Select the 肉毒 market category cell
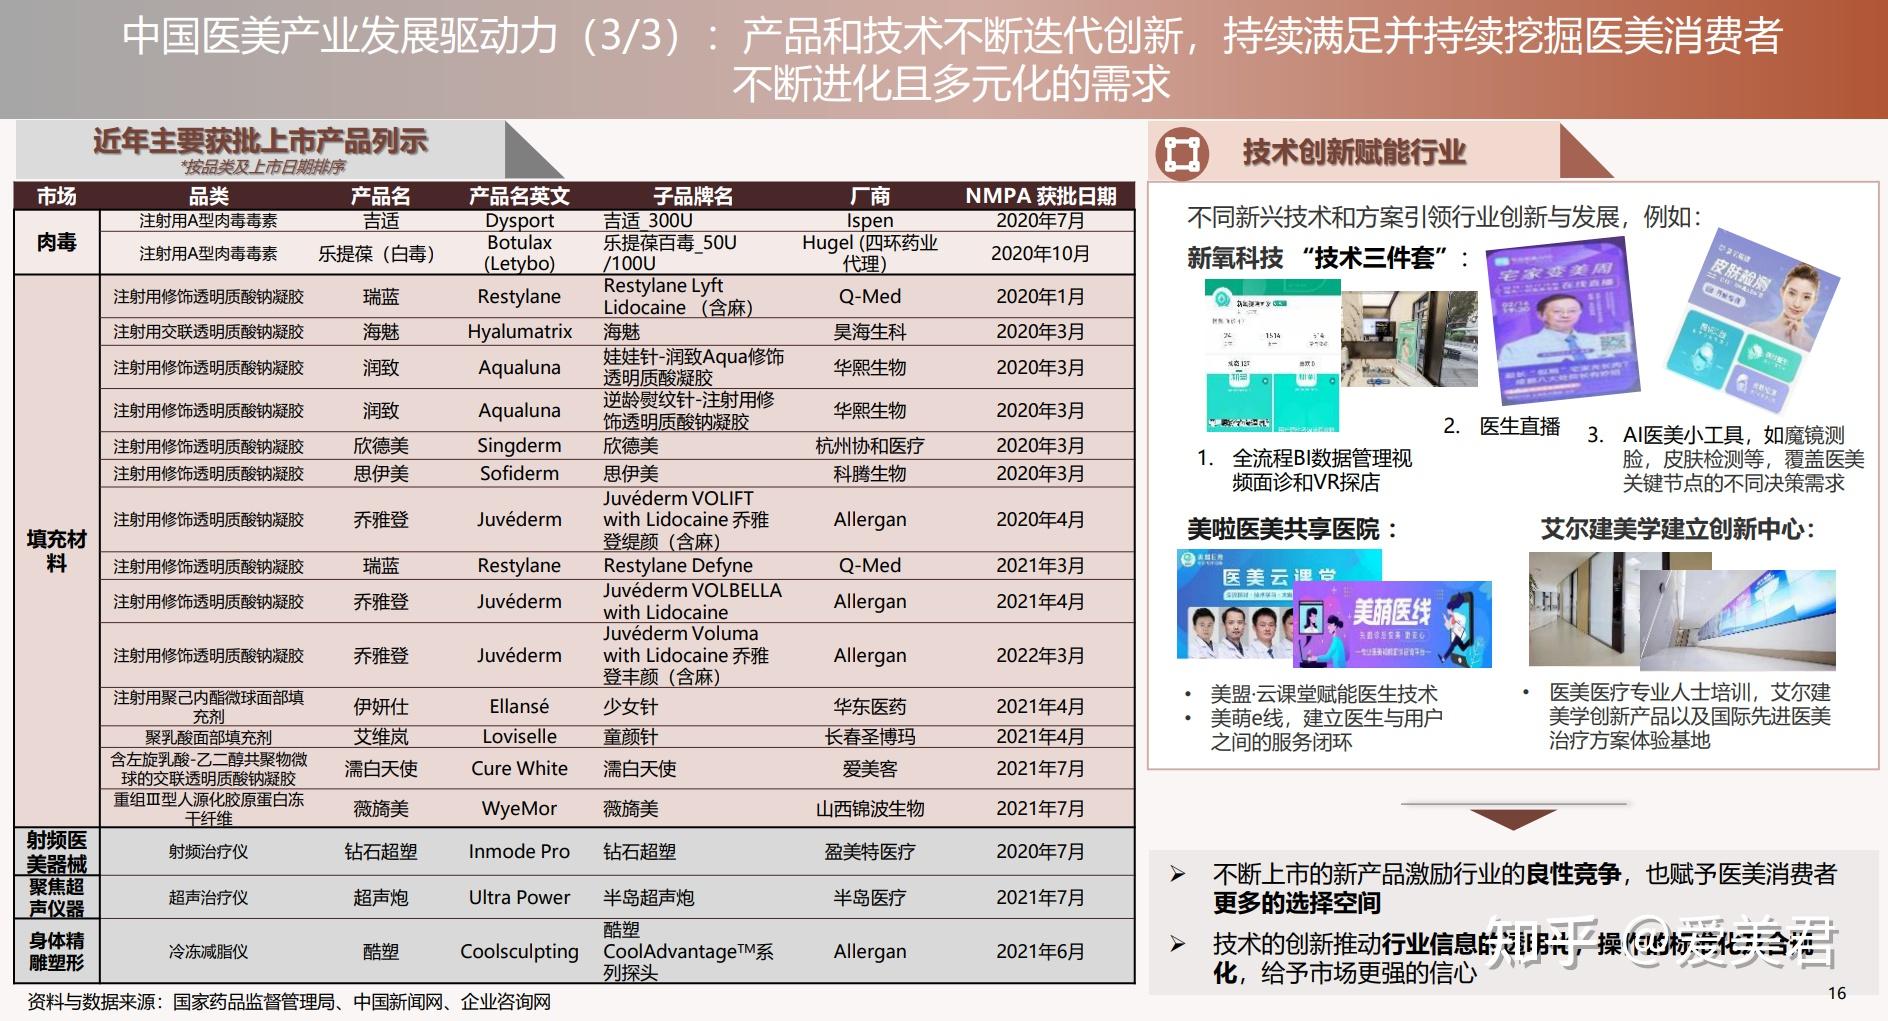Screen dimensions: 1888x1021 coord(57,242)
